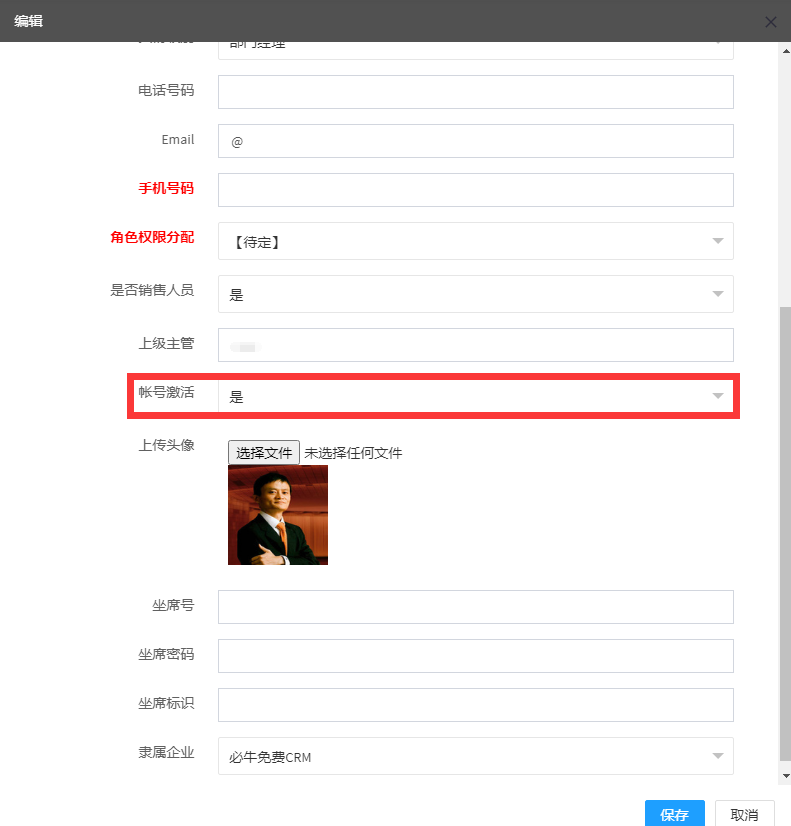Open the 帐号激活 dropdown
Screen dimensions: 791x826
coord(476,396)
